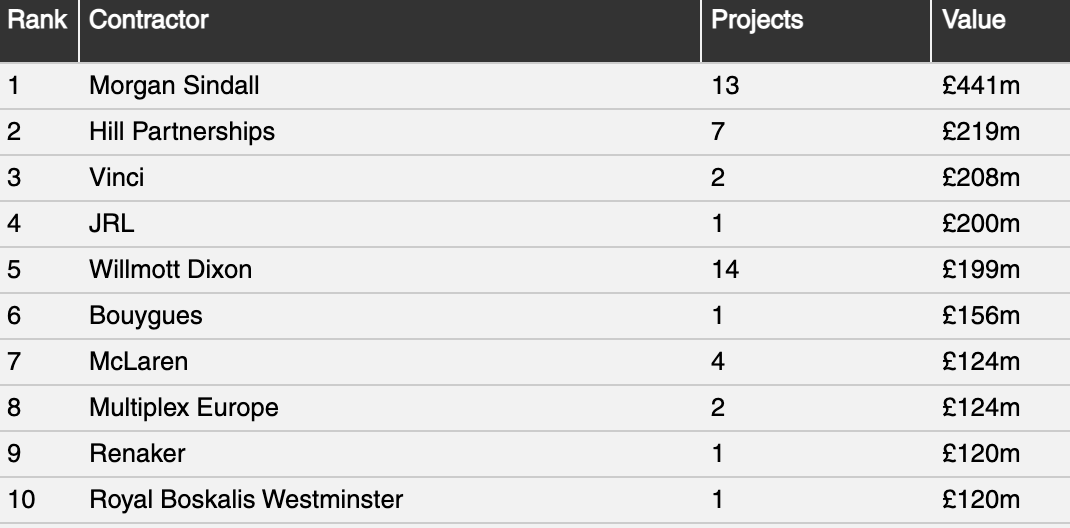The height and width of the screenshot is (528, 1070).
Task: Select Willmott Dixon in the table
Action: tap(171, 269)
